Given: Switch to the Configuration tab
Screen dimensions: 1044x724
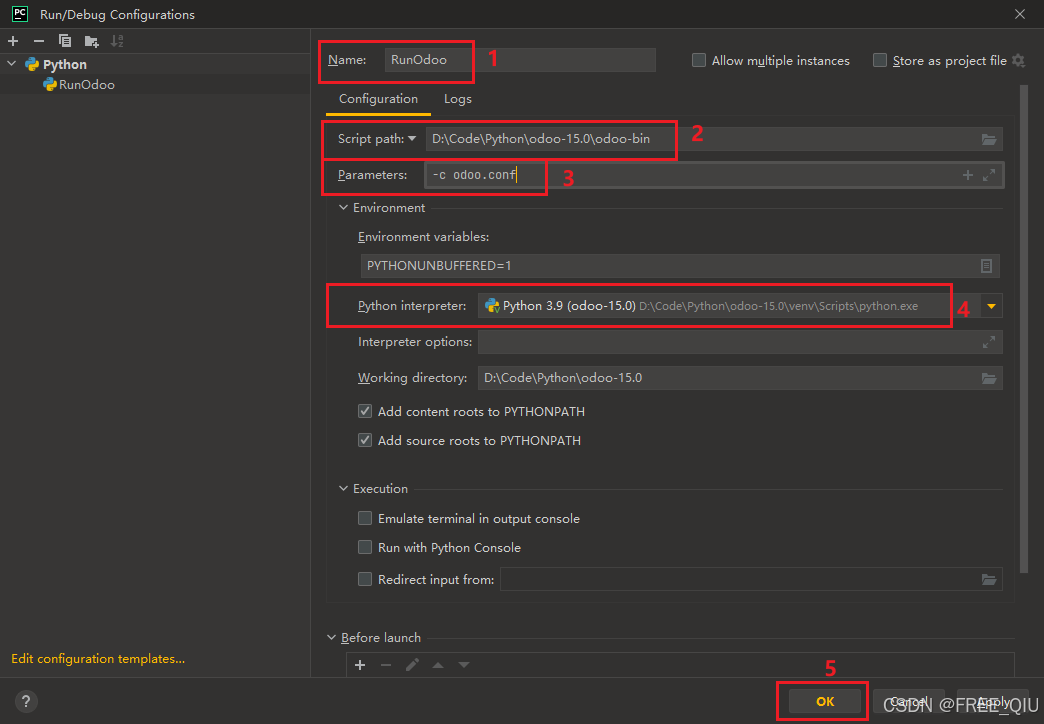Looking at the screenshot, I should click(x=378, y=99).
